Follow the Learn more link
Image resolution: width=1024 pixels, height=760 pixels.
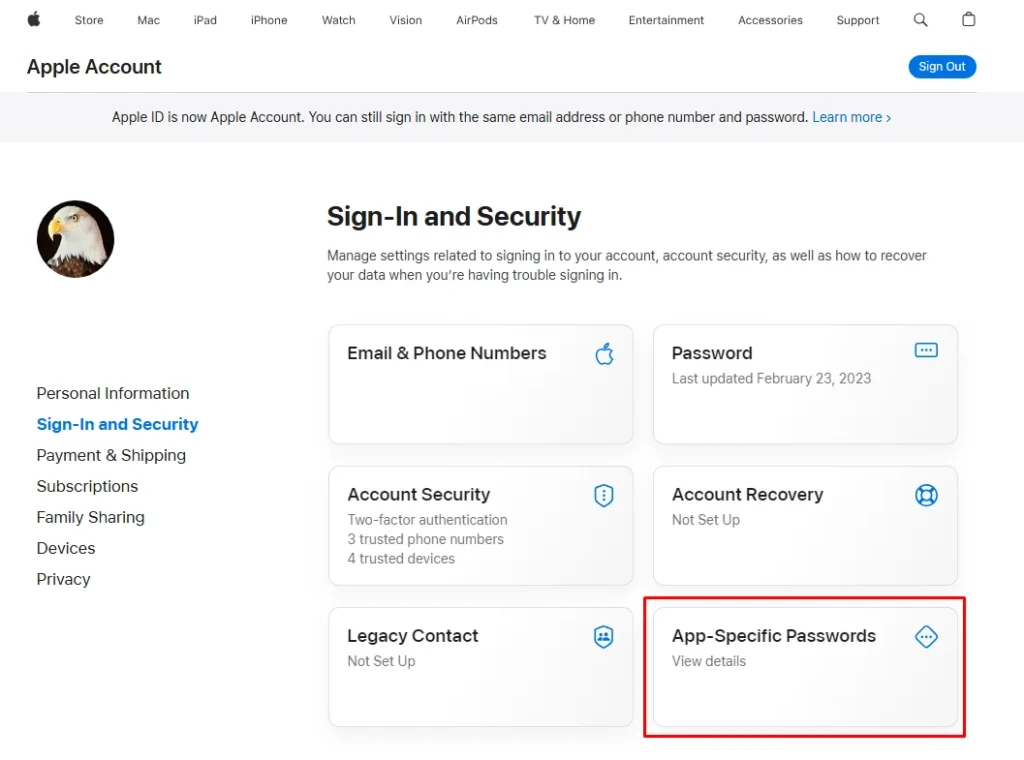pyautogui.click(x=851, y=117)
